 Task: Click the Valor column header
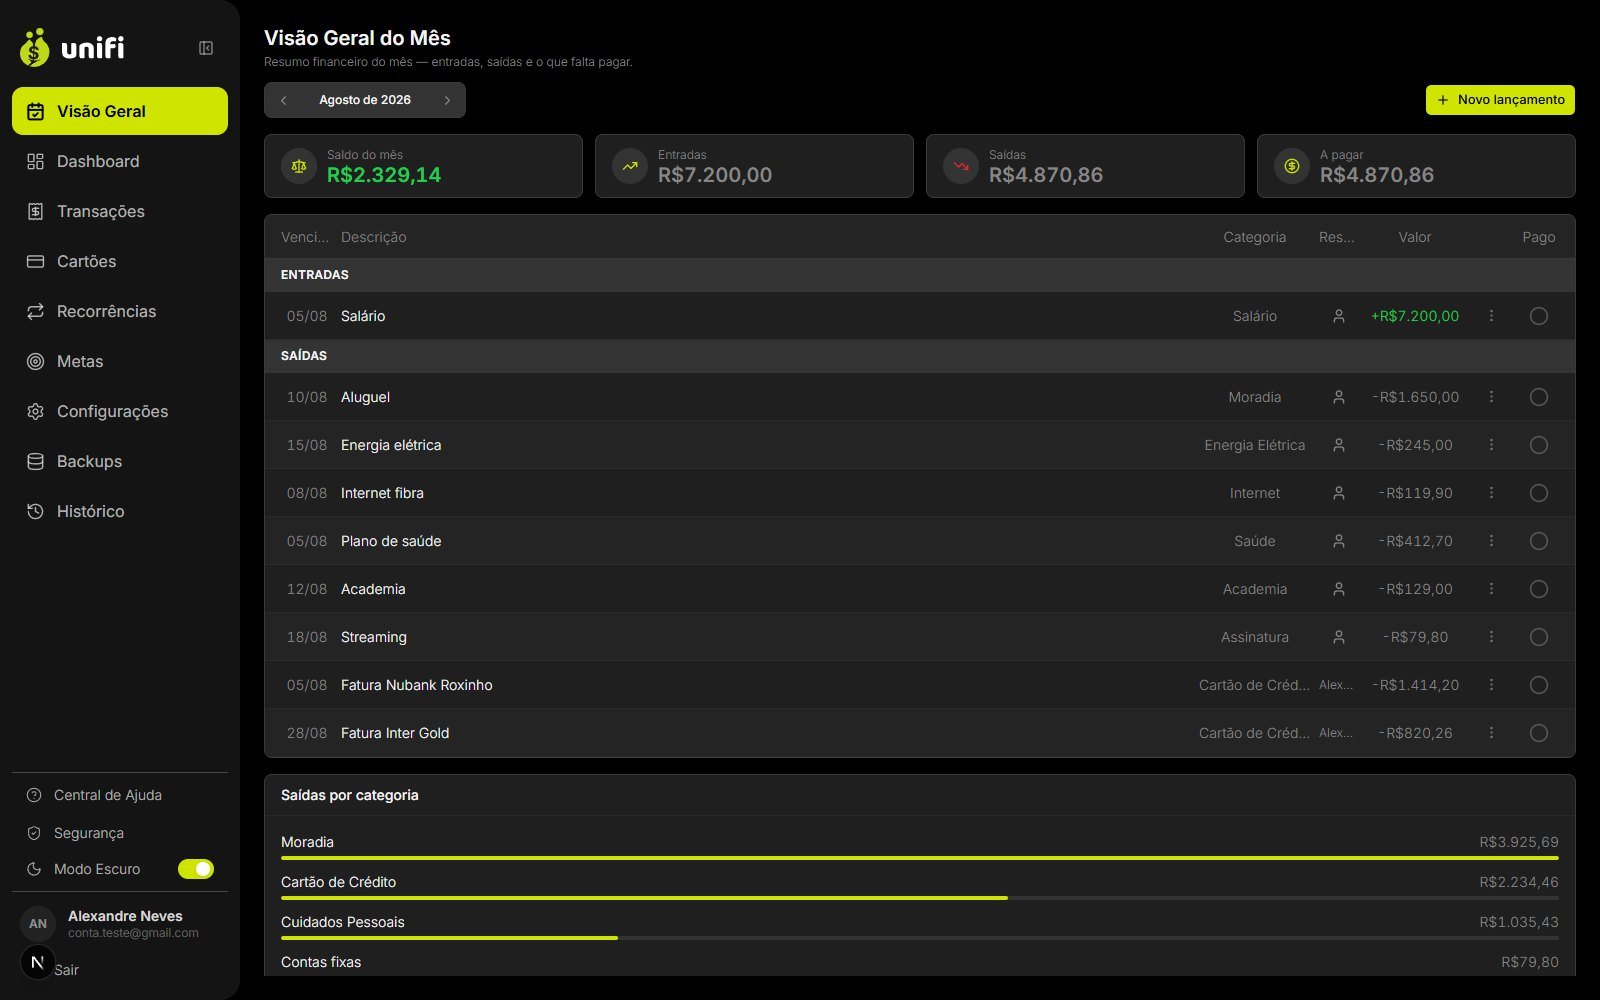pyautogui.click(x=1414, y=237)
